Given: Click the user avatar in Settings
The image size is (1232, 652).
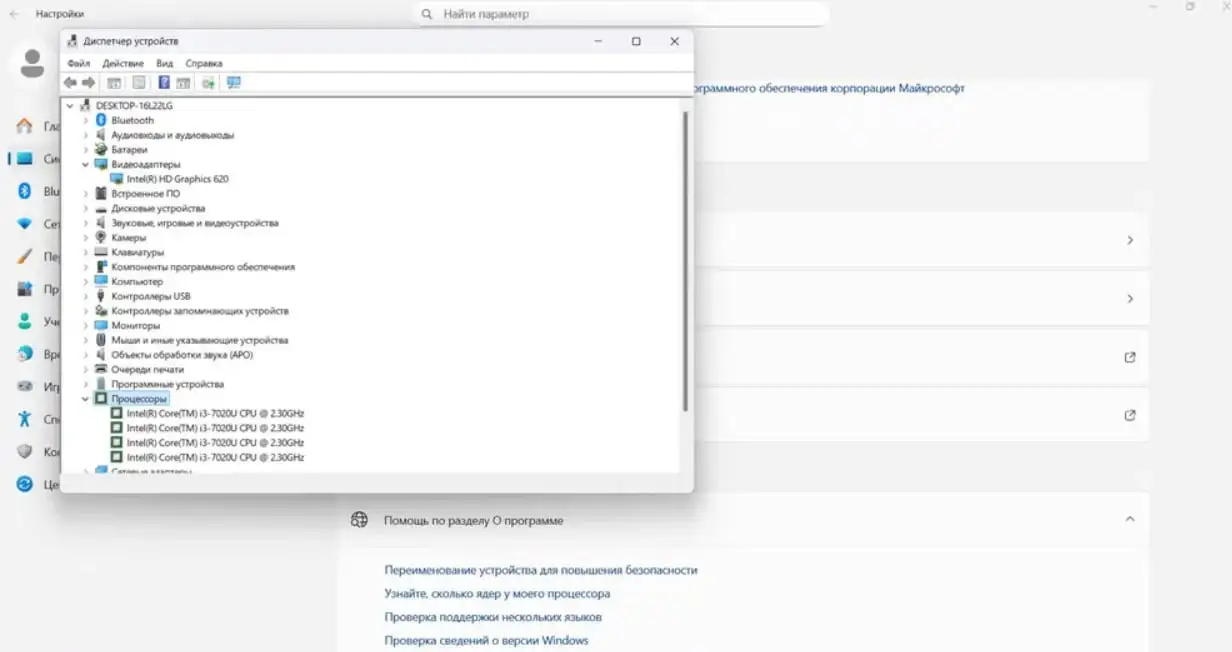Looking at the screenshot, I should click(32, 65).
